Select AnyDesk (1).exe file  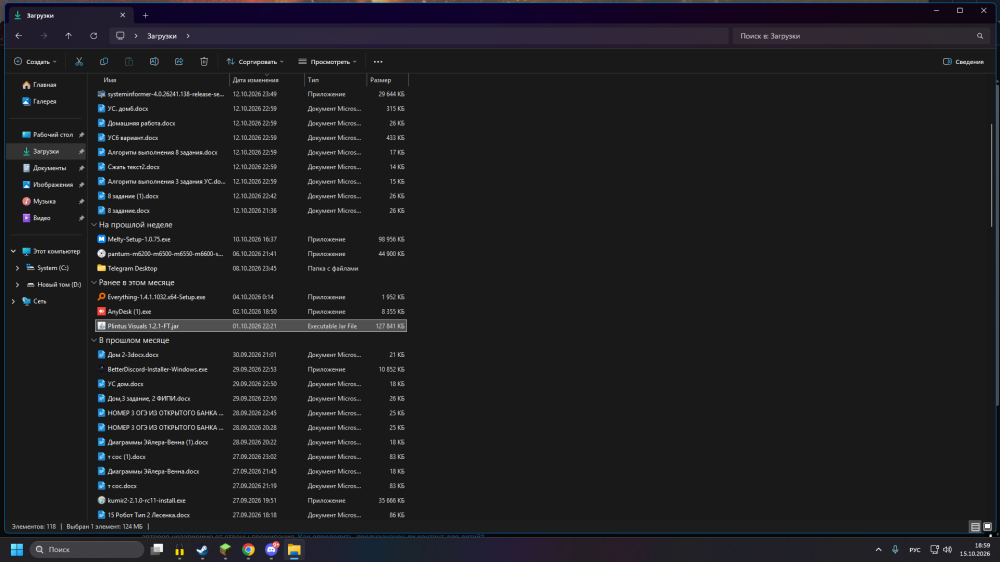click(251, 312)
